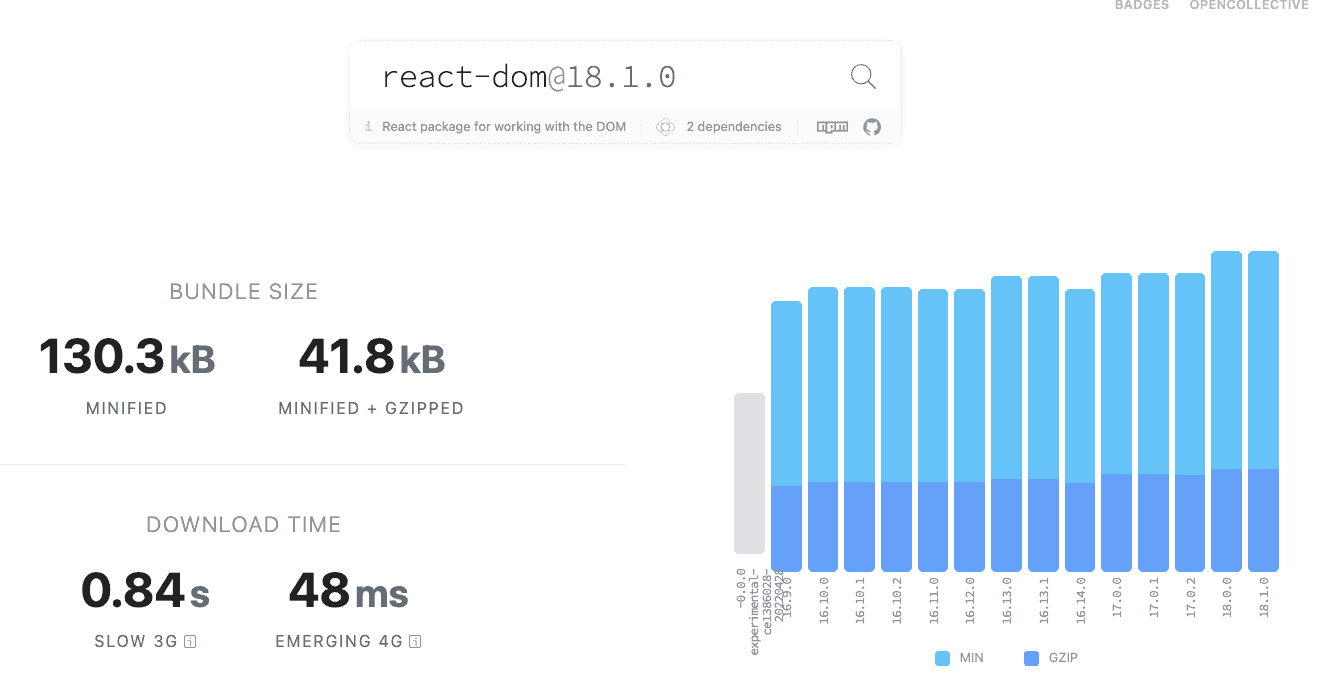Open the OPENCOLLECTIVE link

point(1248,6)
